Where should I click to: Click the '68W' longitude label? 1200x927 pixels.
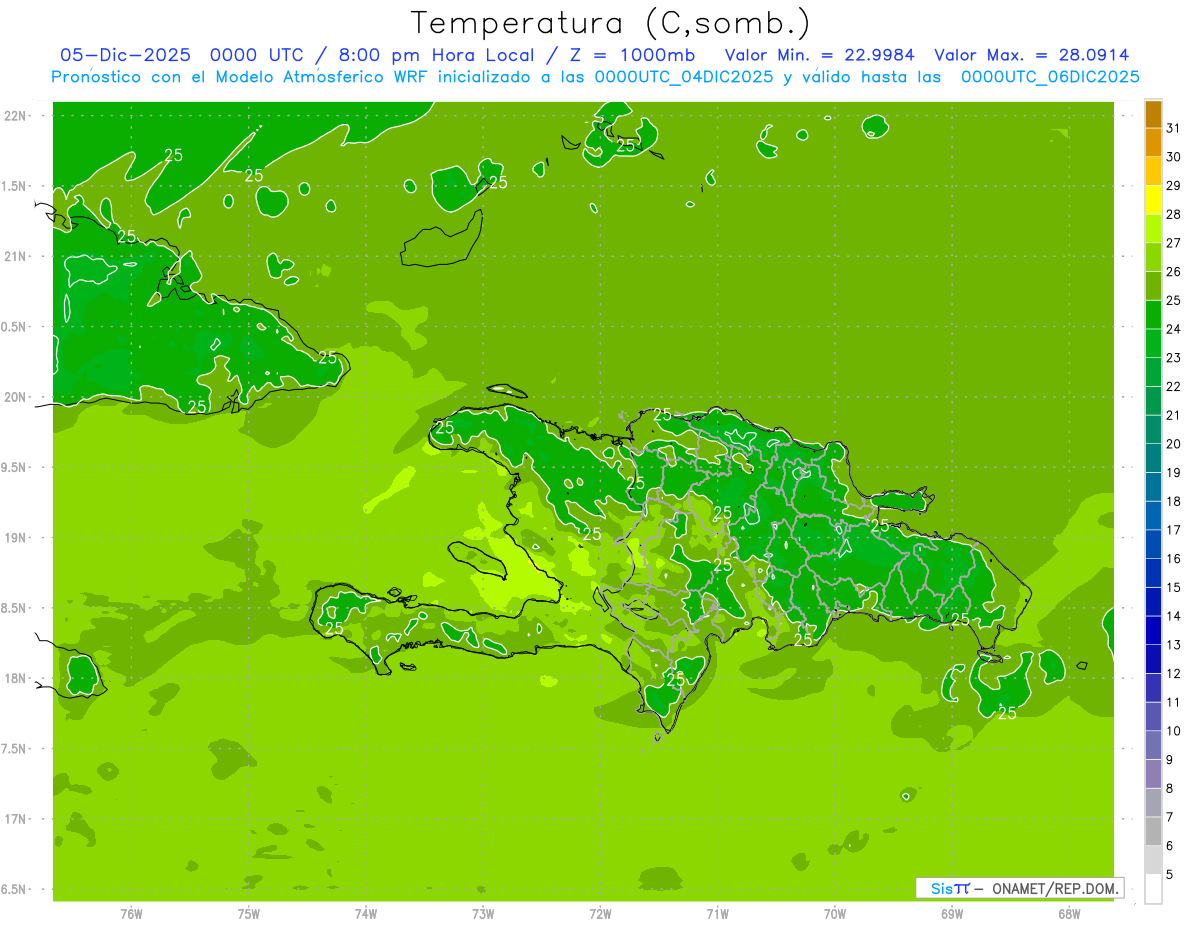click(x=1068, y=913)
